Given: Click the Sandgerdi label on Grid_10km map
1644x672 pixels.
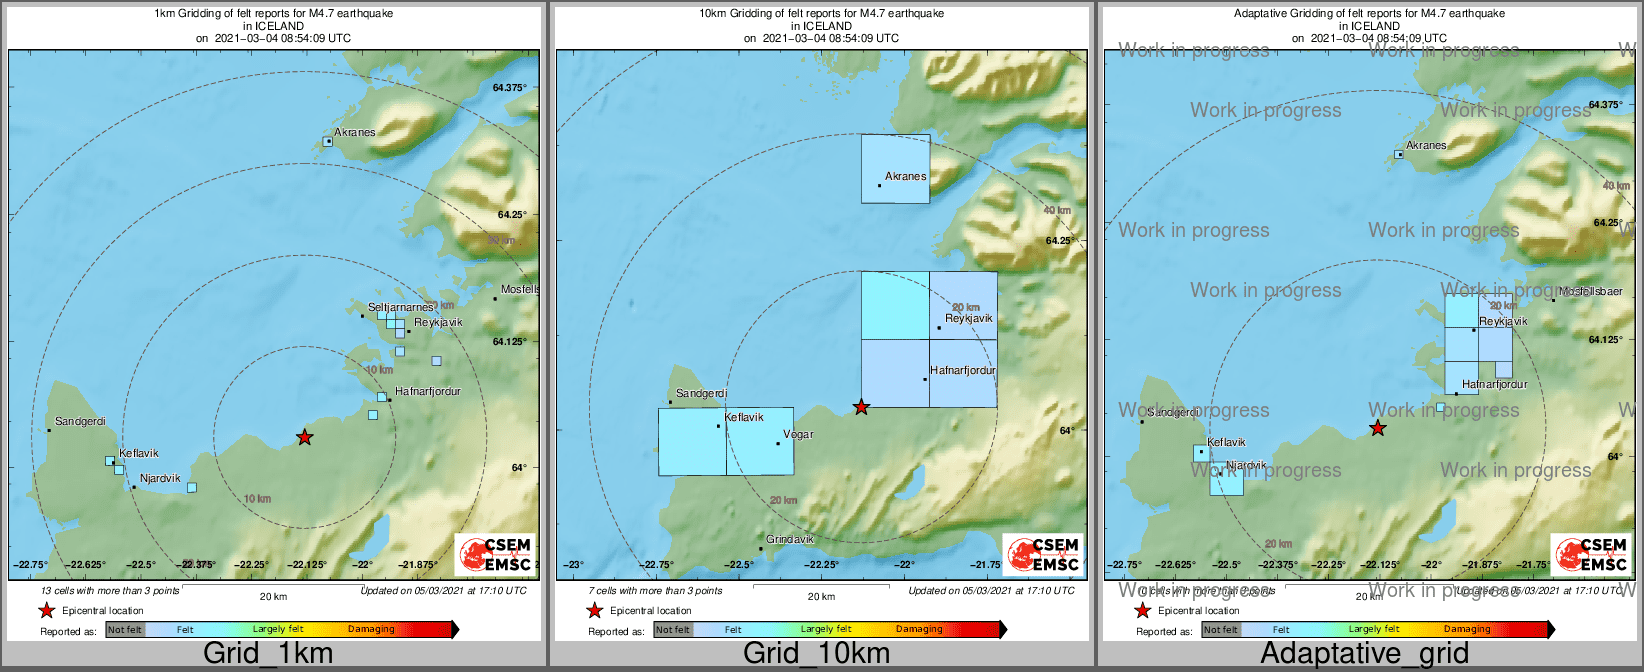Looking at the screenshot, I should 702,393.
